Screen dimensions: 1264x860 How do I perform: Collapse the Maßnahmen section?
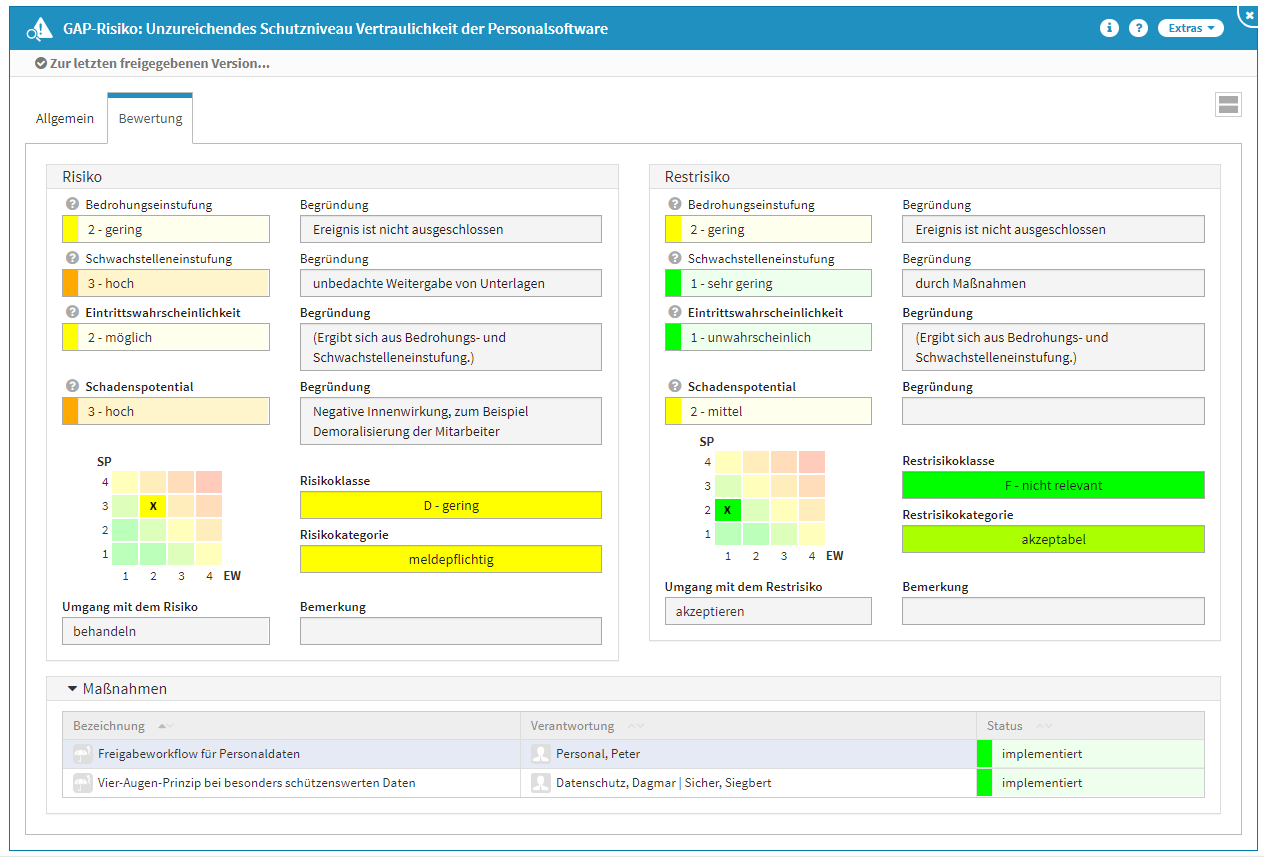point(73,689)
